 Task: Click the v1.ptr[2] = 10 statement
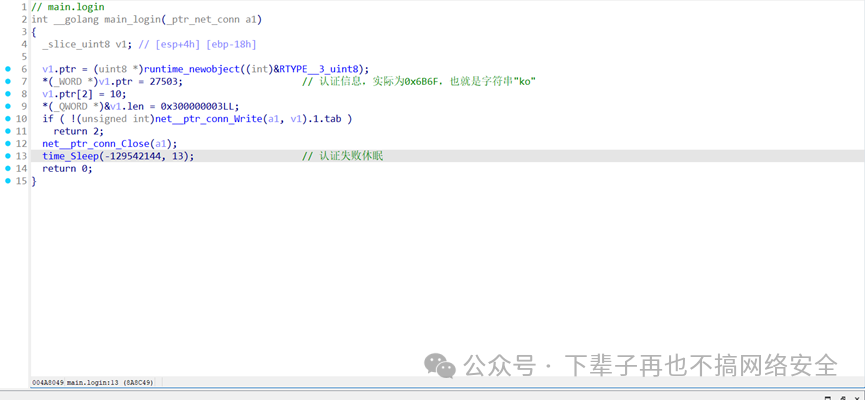(x=84, y=94)
